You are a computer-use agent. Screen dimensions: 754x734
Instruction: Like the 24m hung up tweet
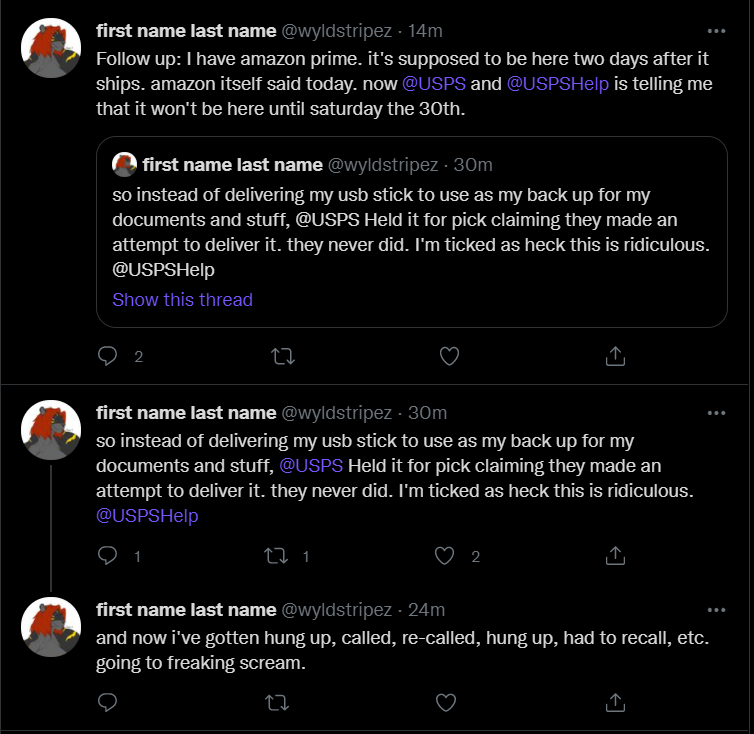(446, 703)
